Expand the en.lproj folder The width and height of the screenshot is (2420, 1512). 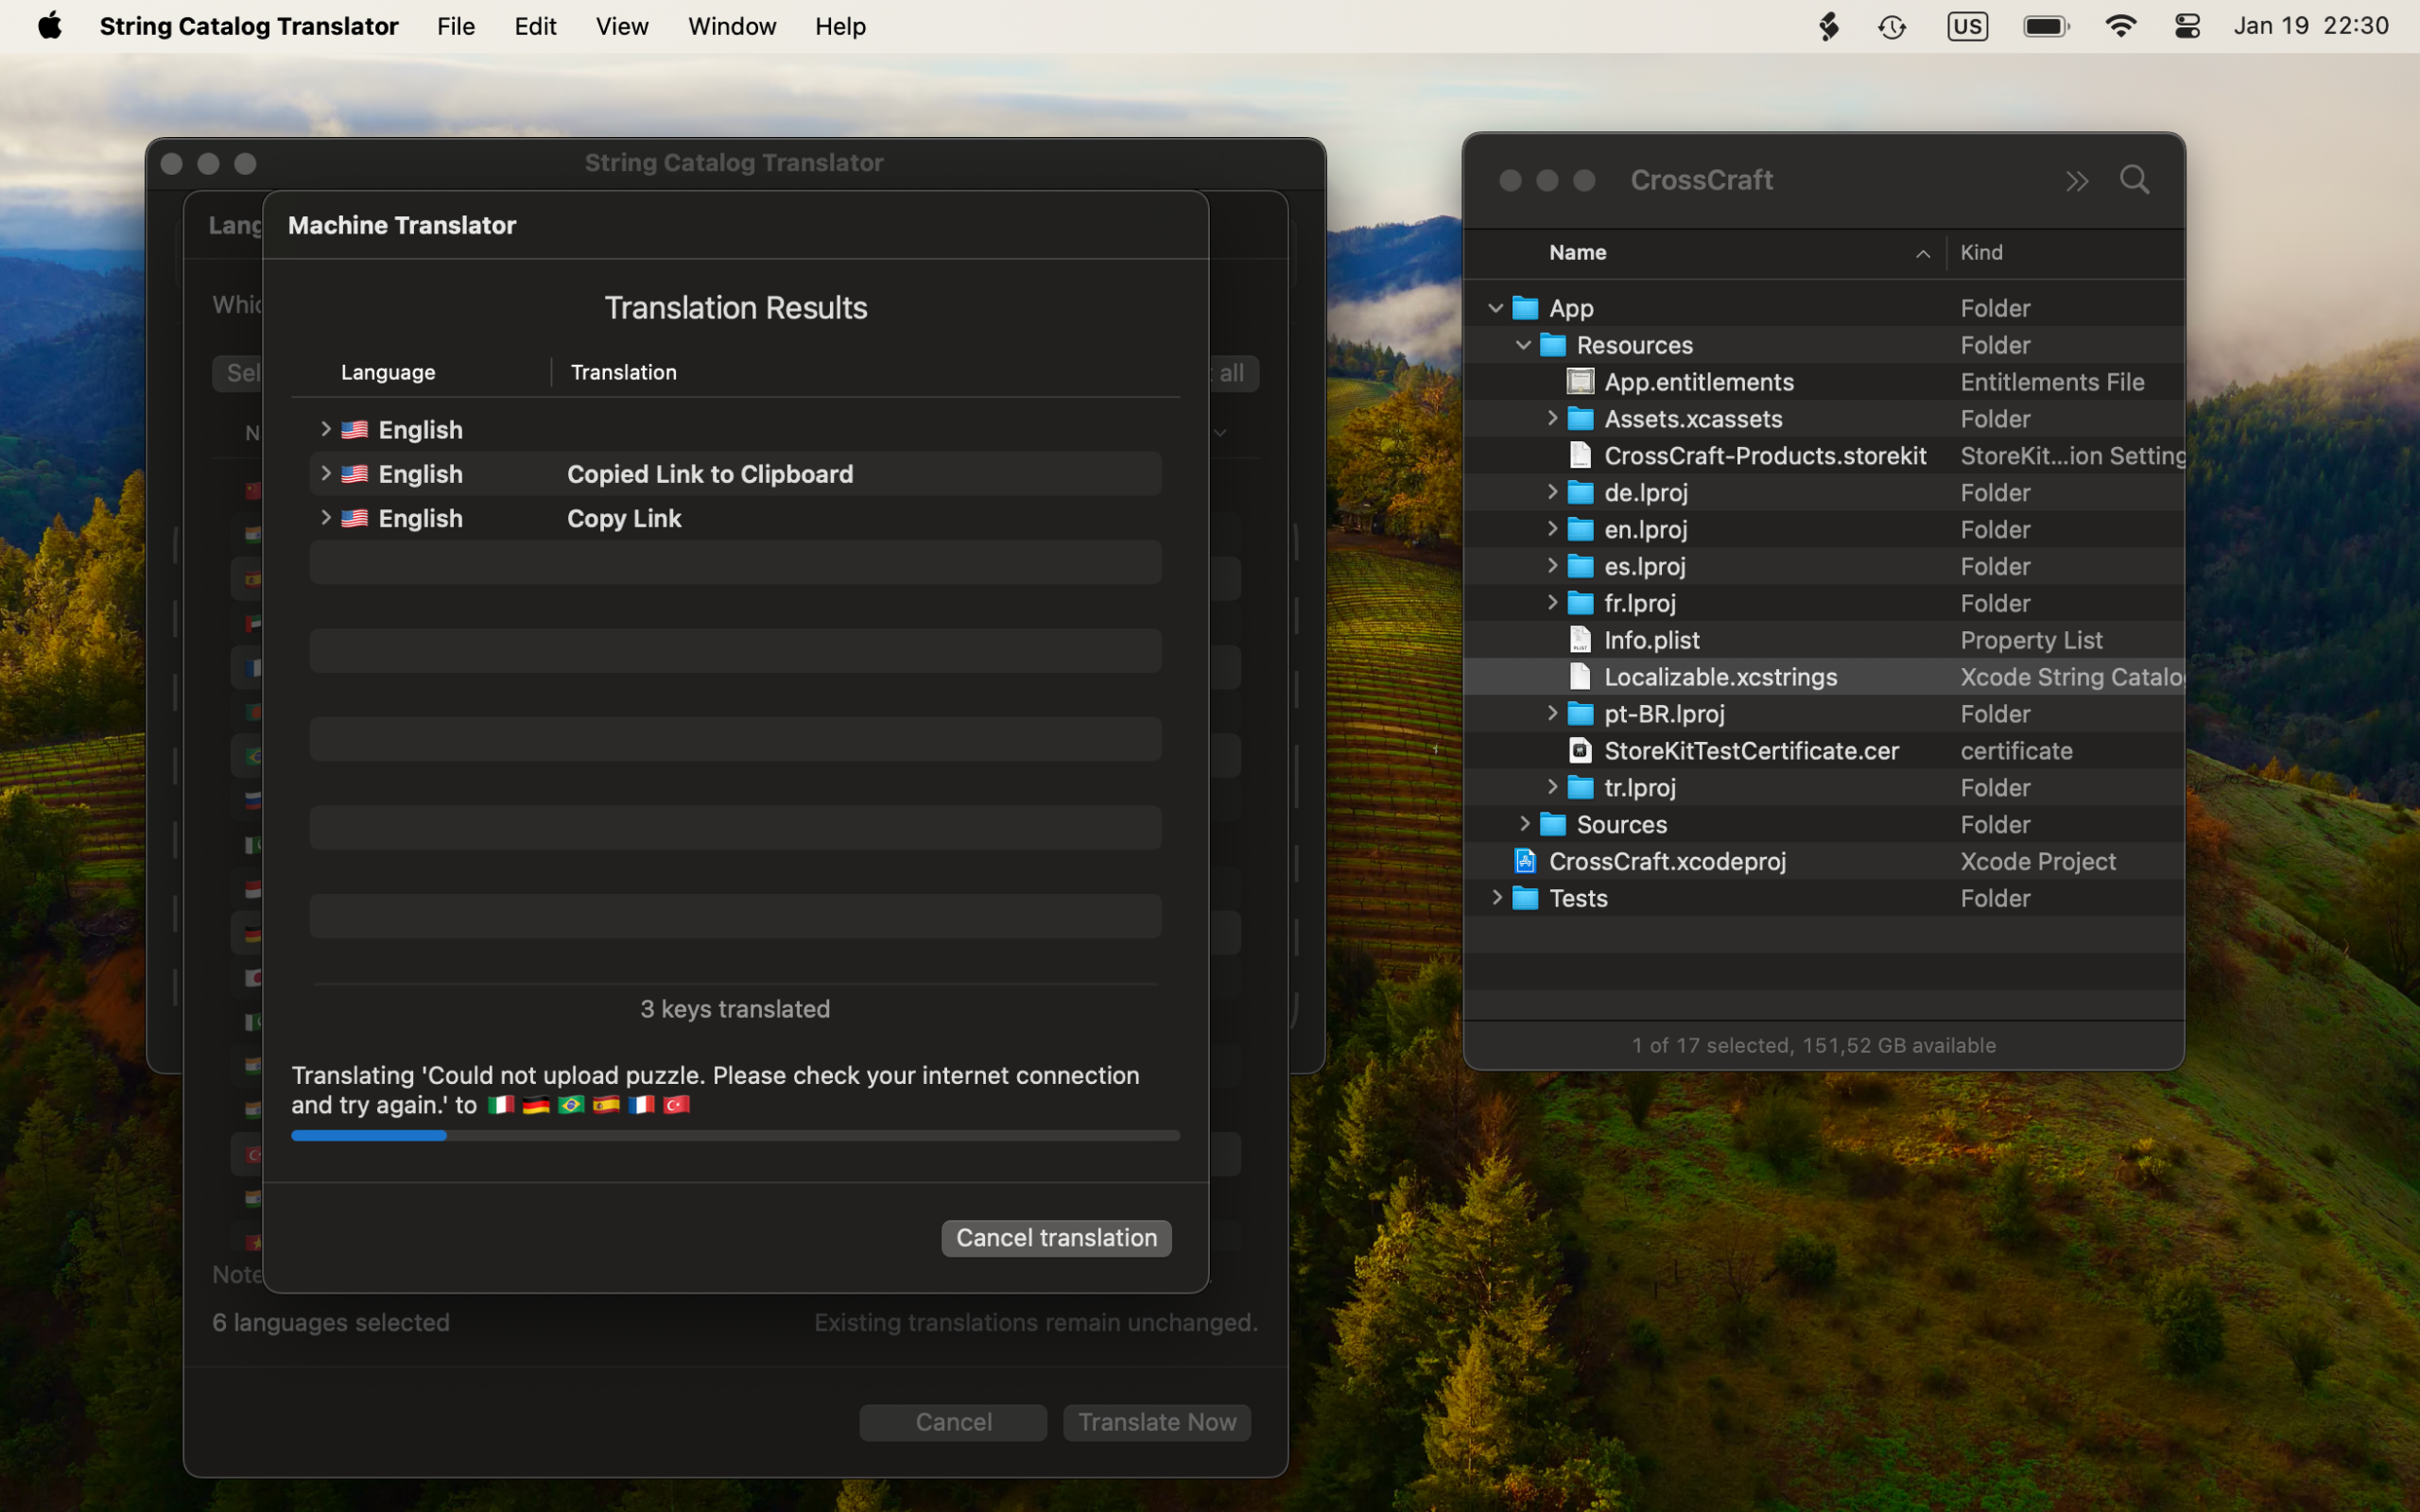click(1552, 529)
